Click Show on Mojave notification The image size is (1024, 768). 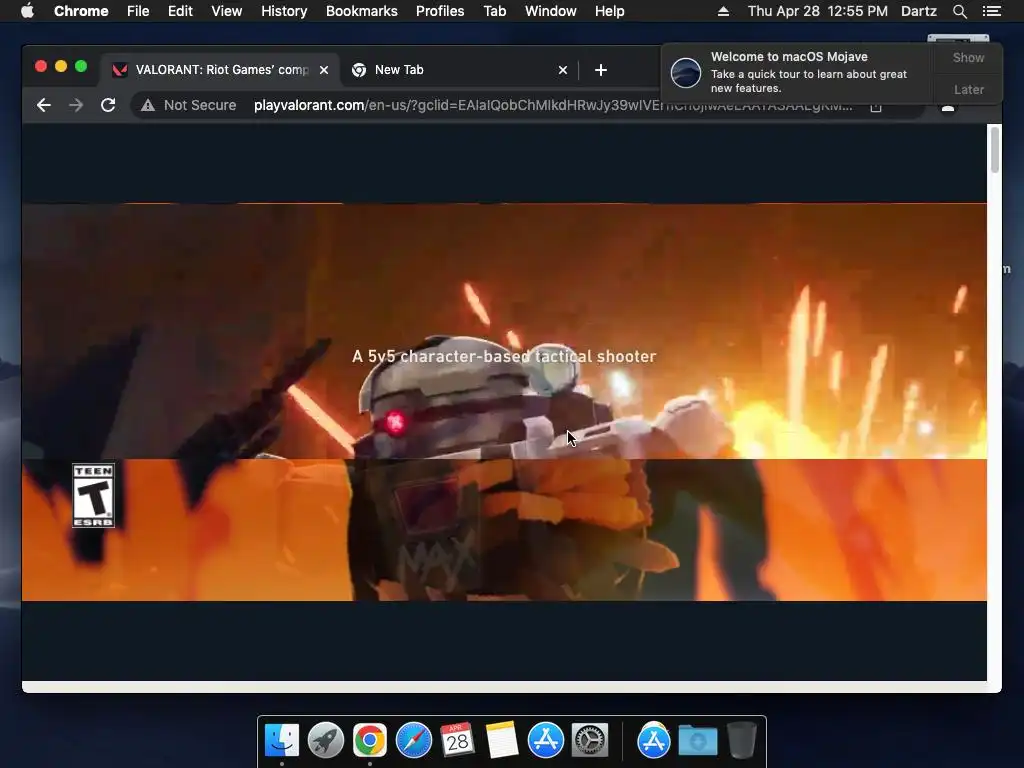tap(968, 57)
